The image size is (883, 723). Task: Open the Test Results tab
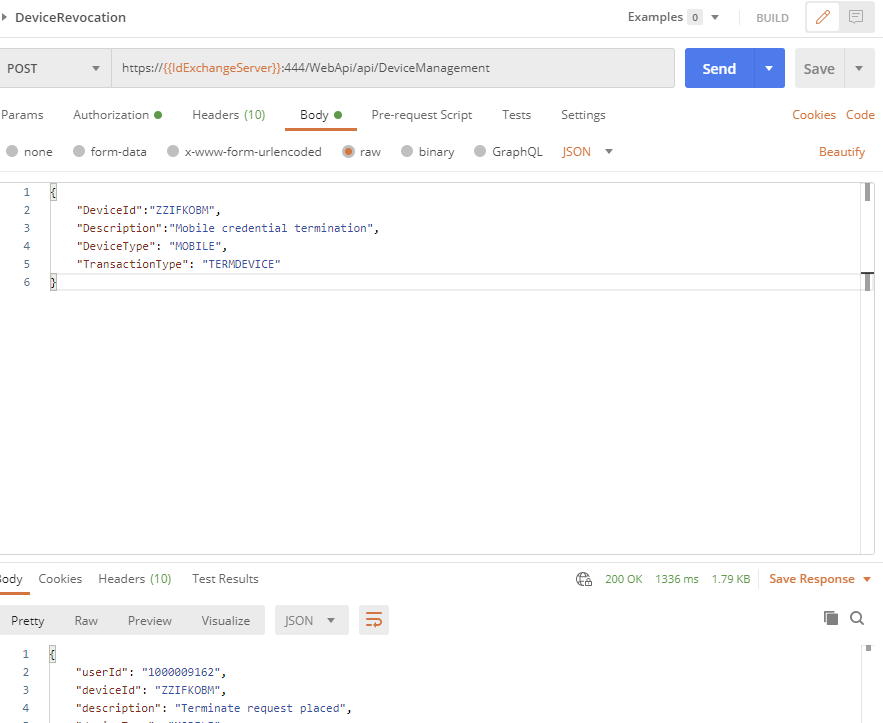[225, 579]
